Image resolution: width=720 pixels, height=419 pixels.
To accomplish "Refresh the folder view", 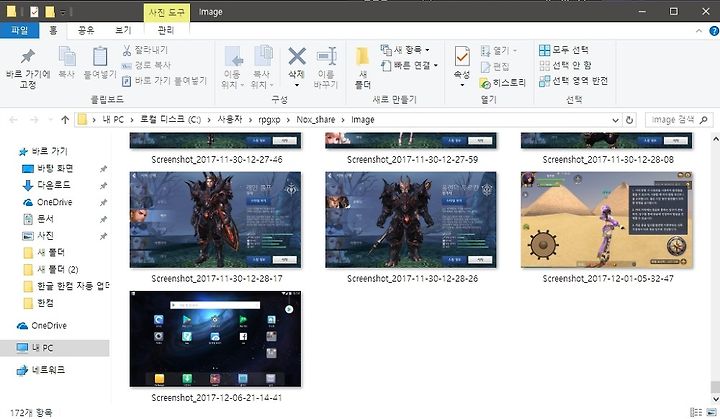I will pos(630,120).
